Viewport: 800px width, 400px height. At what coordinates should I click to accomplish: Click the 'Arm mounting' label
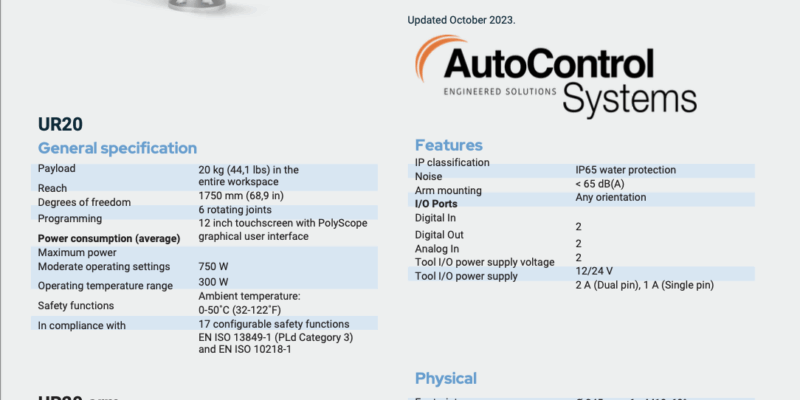(448, 190)
